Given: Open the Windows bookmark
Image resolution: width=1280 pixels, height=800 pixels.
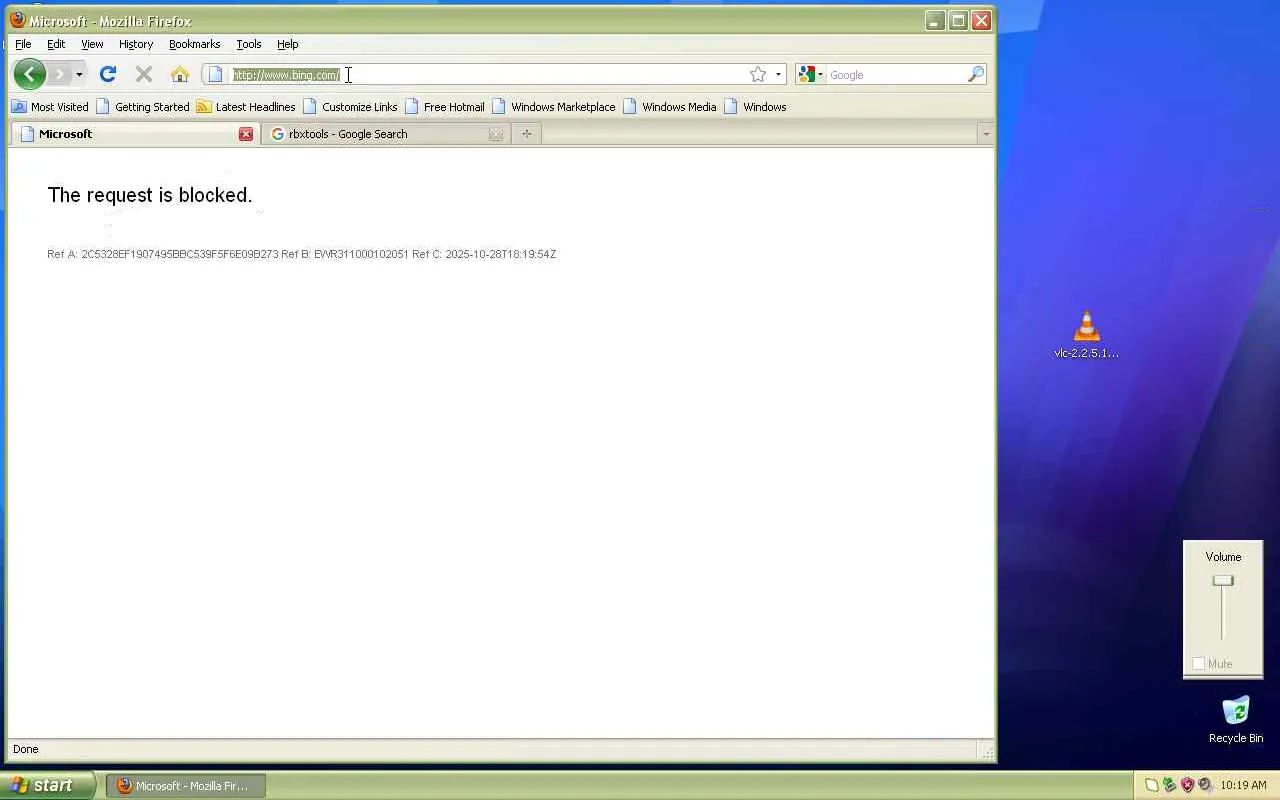Looking at the screenshot, I should pos(755,106).
